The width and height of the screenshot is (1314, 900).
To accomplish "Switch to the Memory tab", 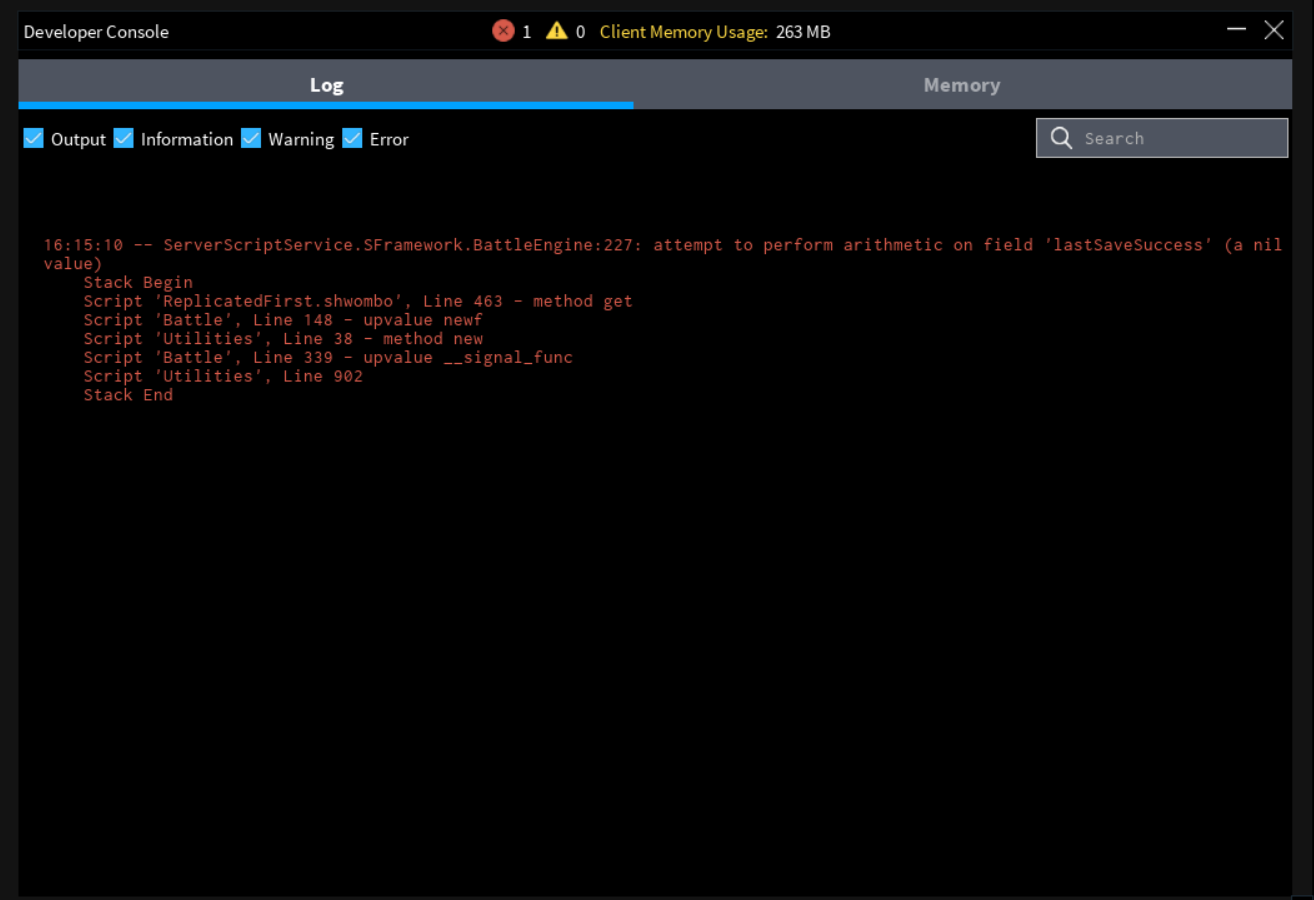I will (x=961, y=85).
